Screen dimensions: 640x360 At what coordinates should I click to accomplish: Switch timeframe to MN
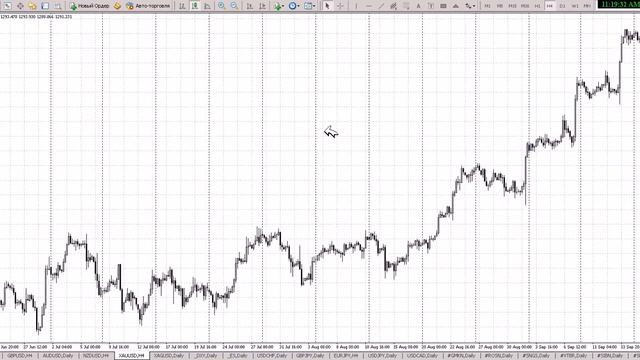coord(587,6)
